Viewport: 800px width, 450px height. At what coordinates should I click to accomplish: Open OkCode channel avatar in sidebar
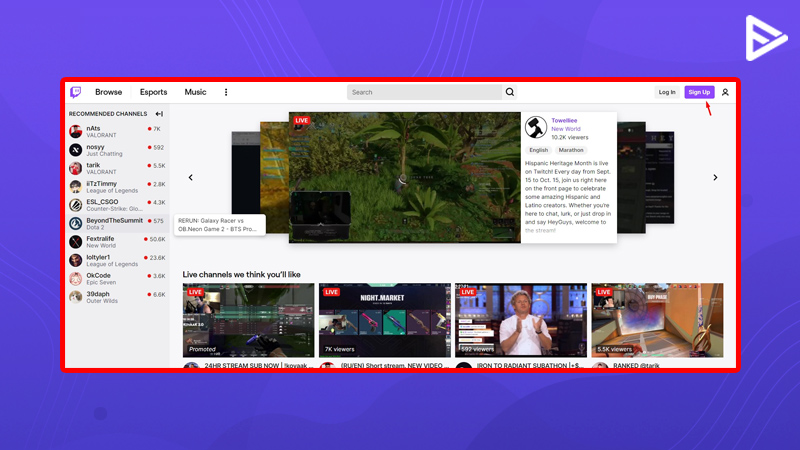76,279
